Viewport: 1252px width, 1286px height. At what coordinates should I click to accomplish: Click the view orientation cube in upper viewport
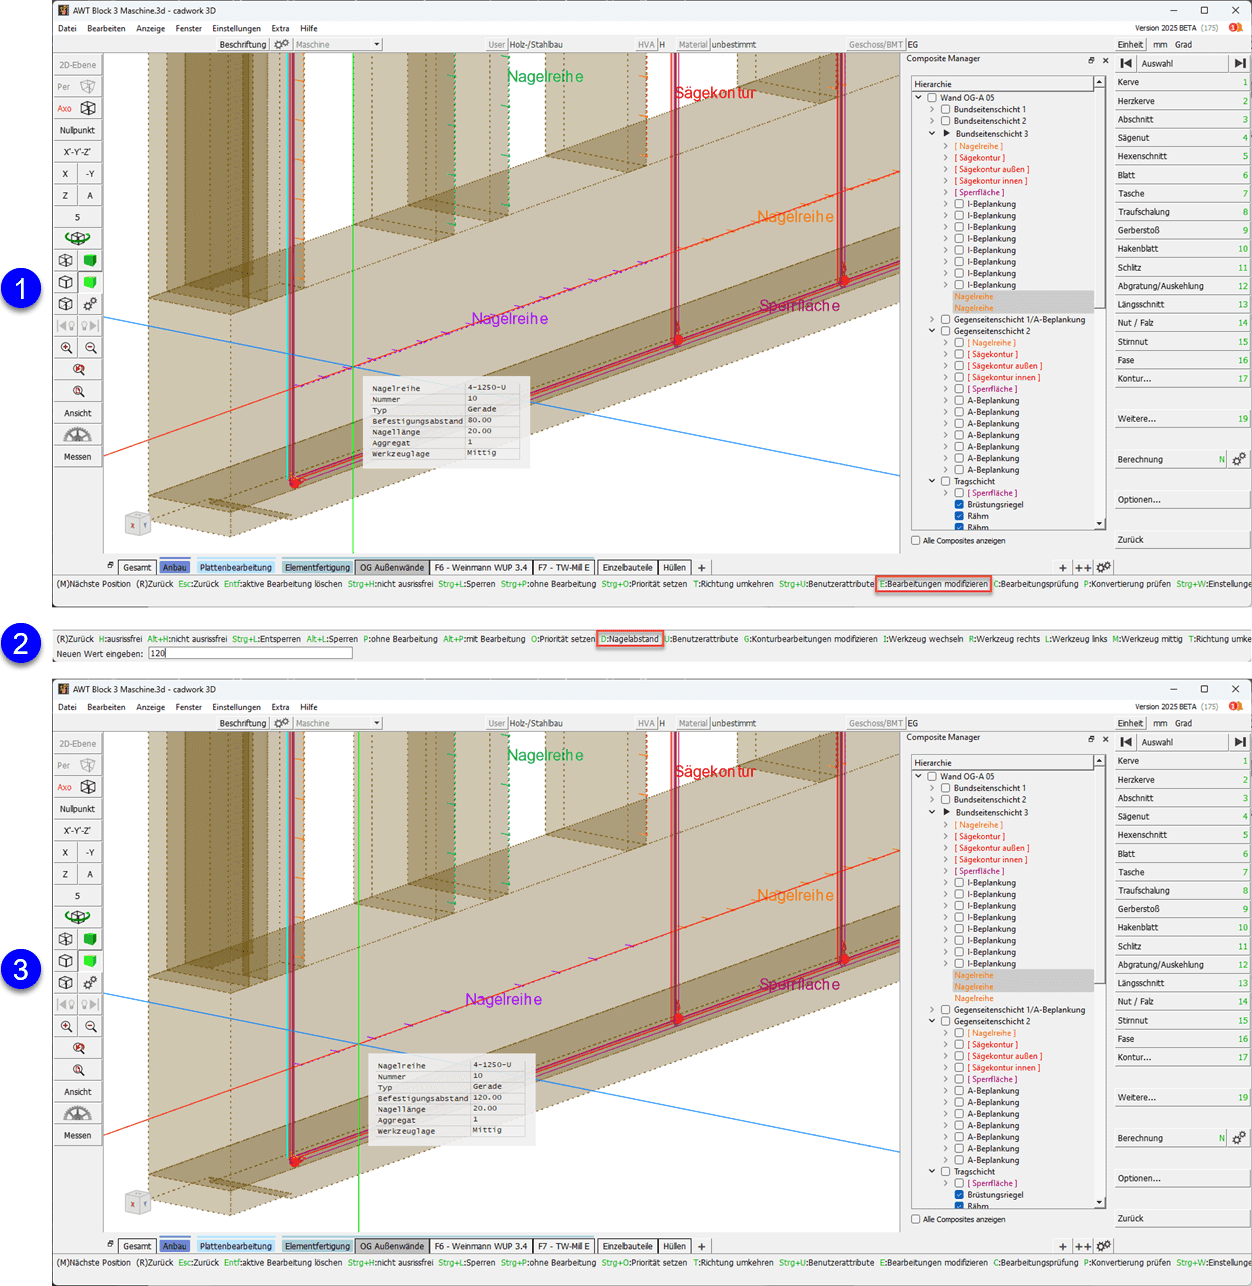(137, 522)
